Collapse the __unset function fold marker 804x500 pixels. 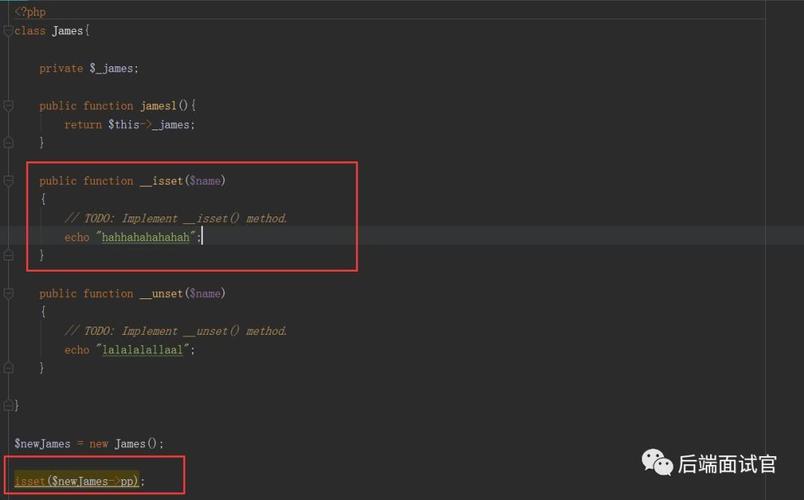pyautogui.click(x=8, y=293)
